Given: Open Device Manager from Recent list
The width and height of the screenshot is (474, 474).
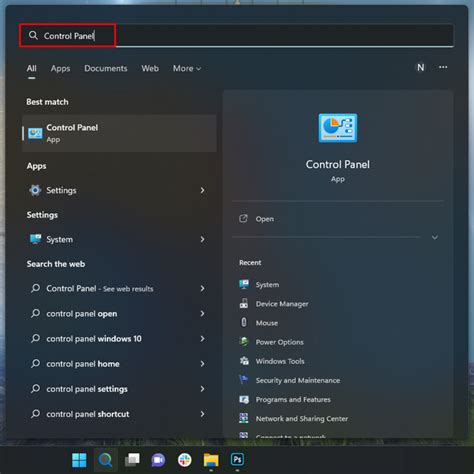Looking at the screenshot, I should [282, 304].
